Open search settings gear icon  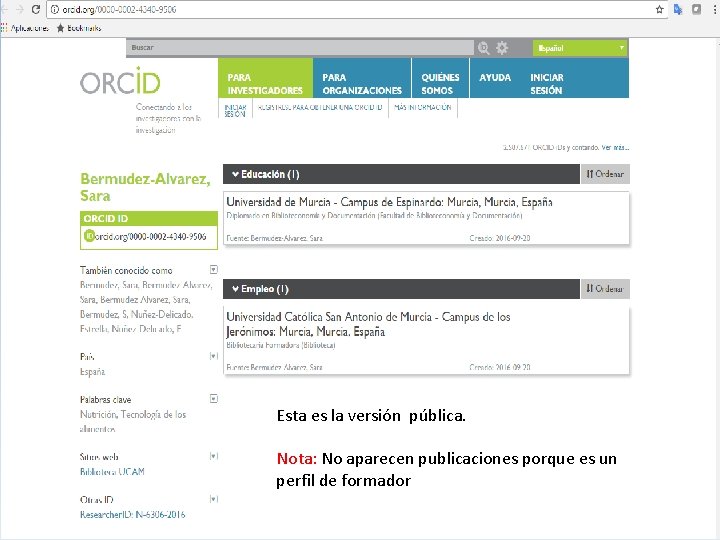click(502, 48)
